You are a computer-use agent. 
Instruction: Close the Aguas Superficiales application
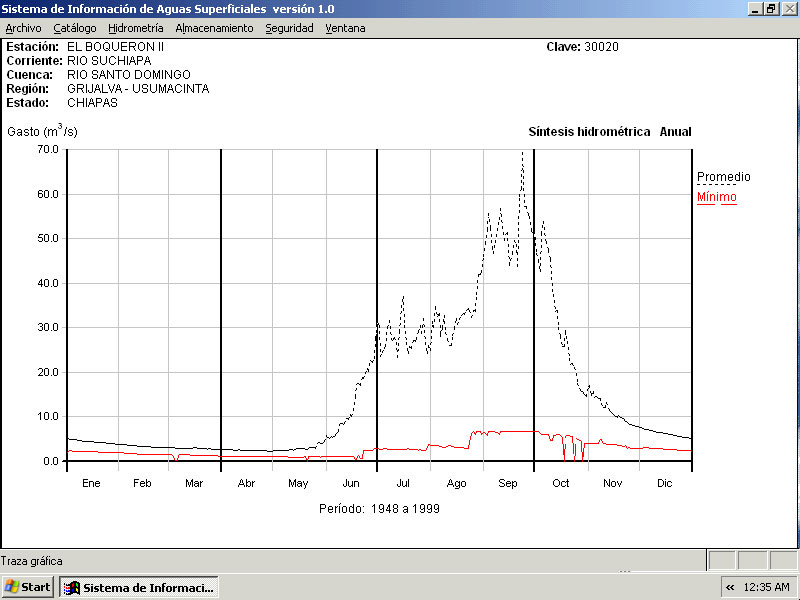click(x=788, y=8)
